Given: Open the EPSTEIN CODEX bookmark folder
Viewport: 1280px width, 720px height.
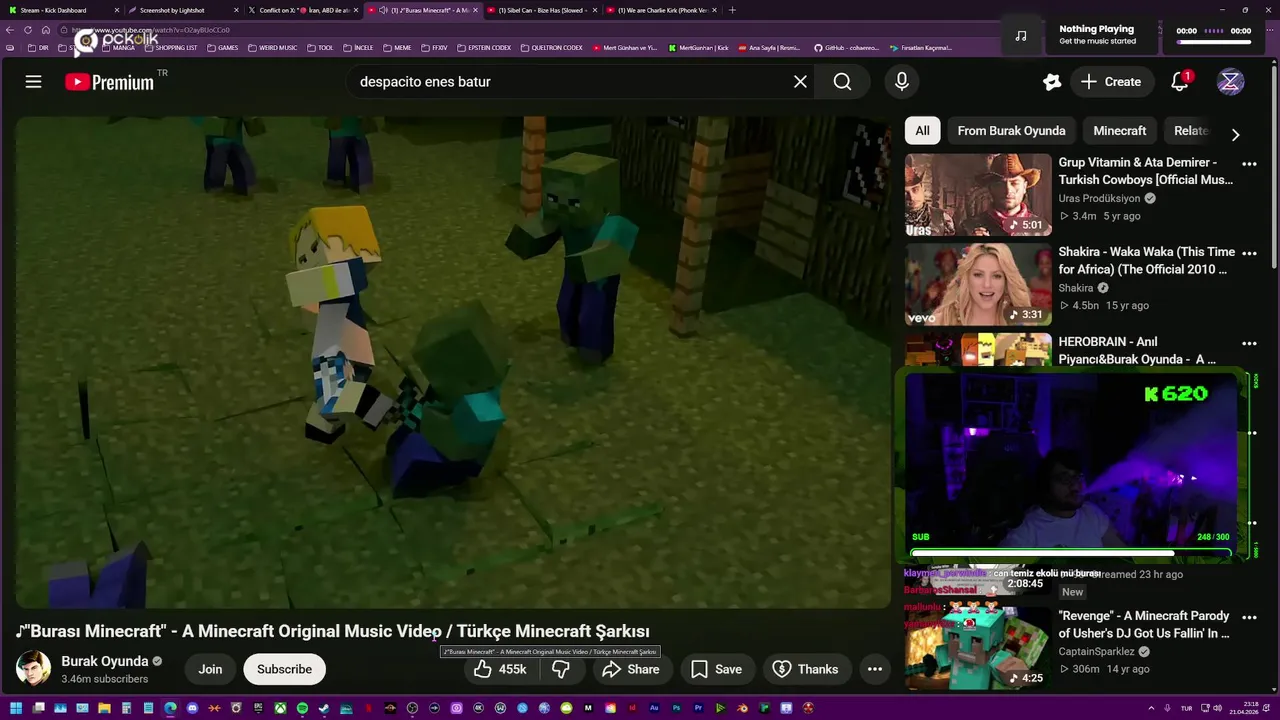Looking at the screenshot, I should (x=485, y=48).
